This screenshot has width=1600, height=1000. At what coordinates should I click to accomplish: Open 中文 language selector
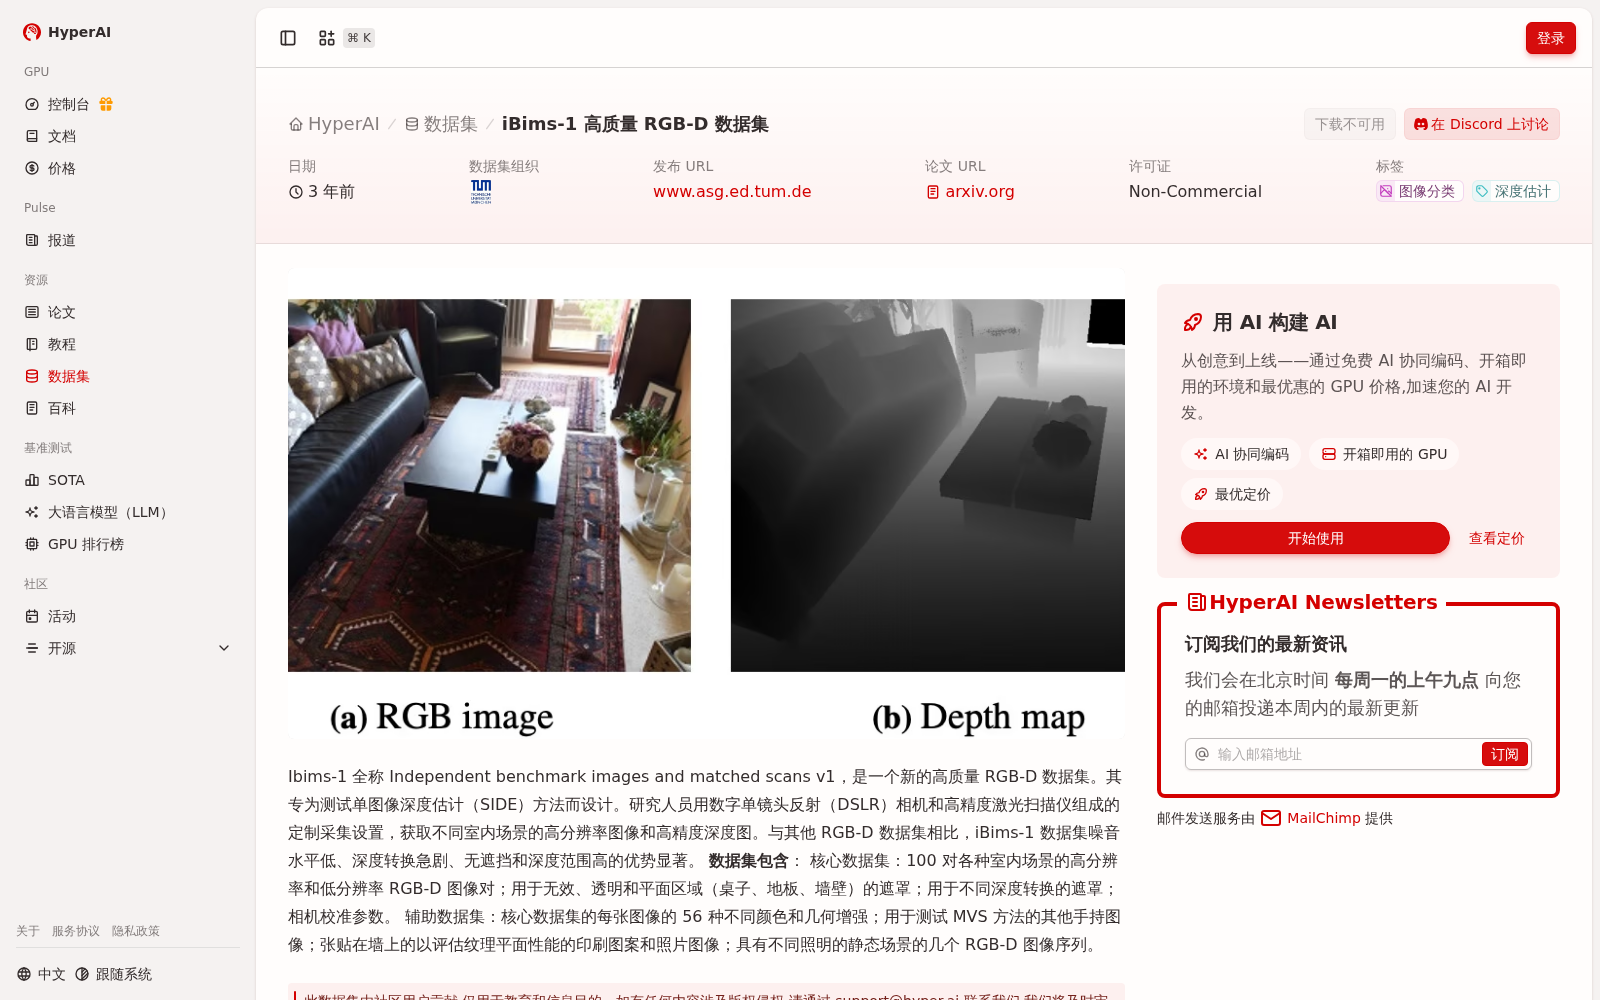(41, 974)
